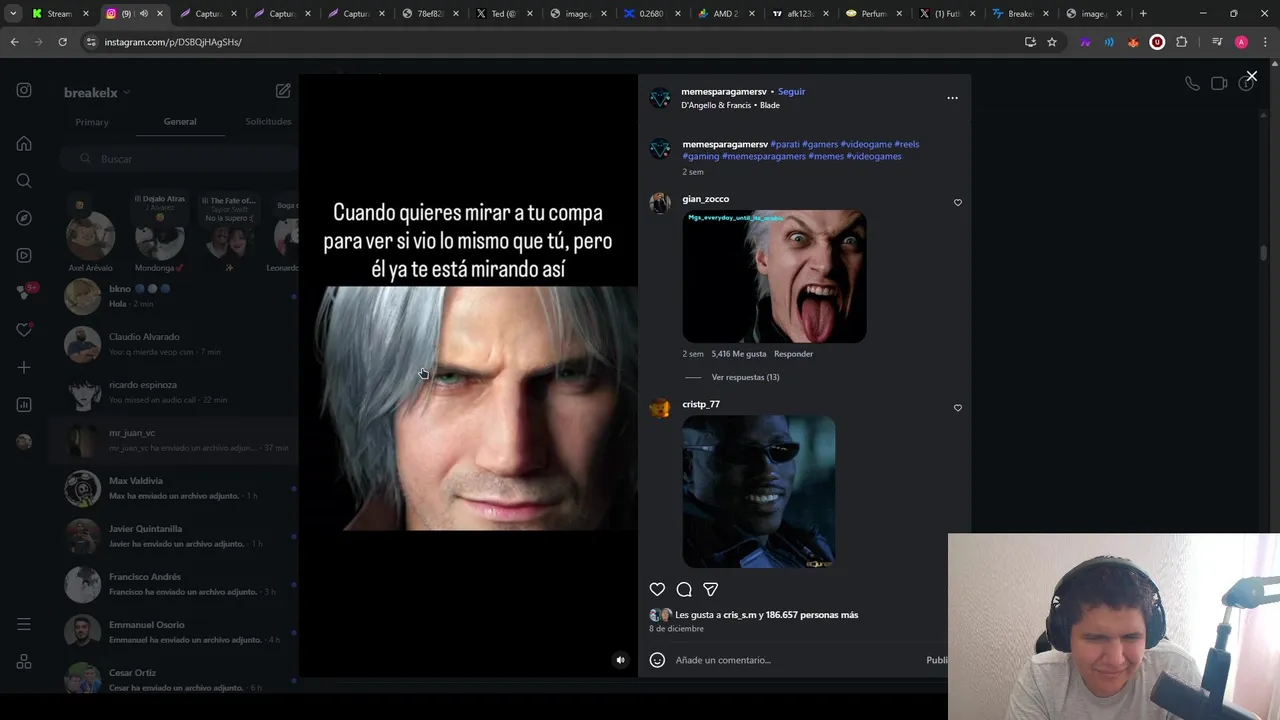Open cristp_77's GIF comment image
The height and width of the screenshot is (720, 1280).
(759, 492)
